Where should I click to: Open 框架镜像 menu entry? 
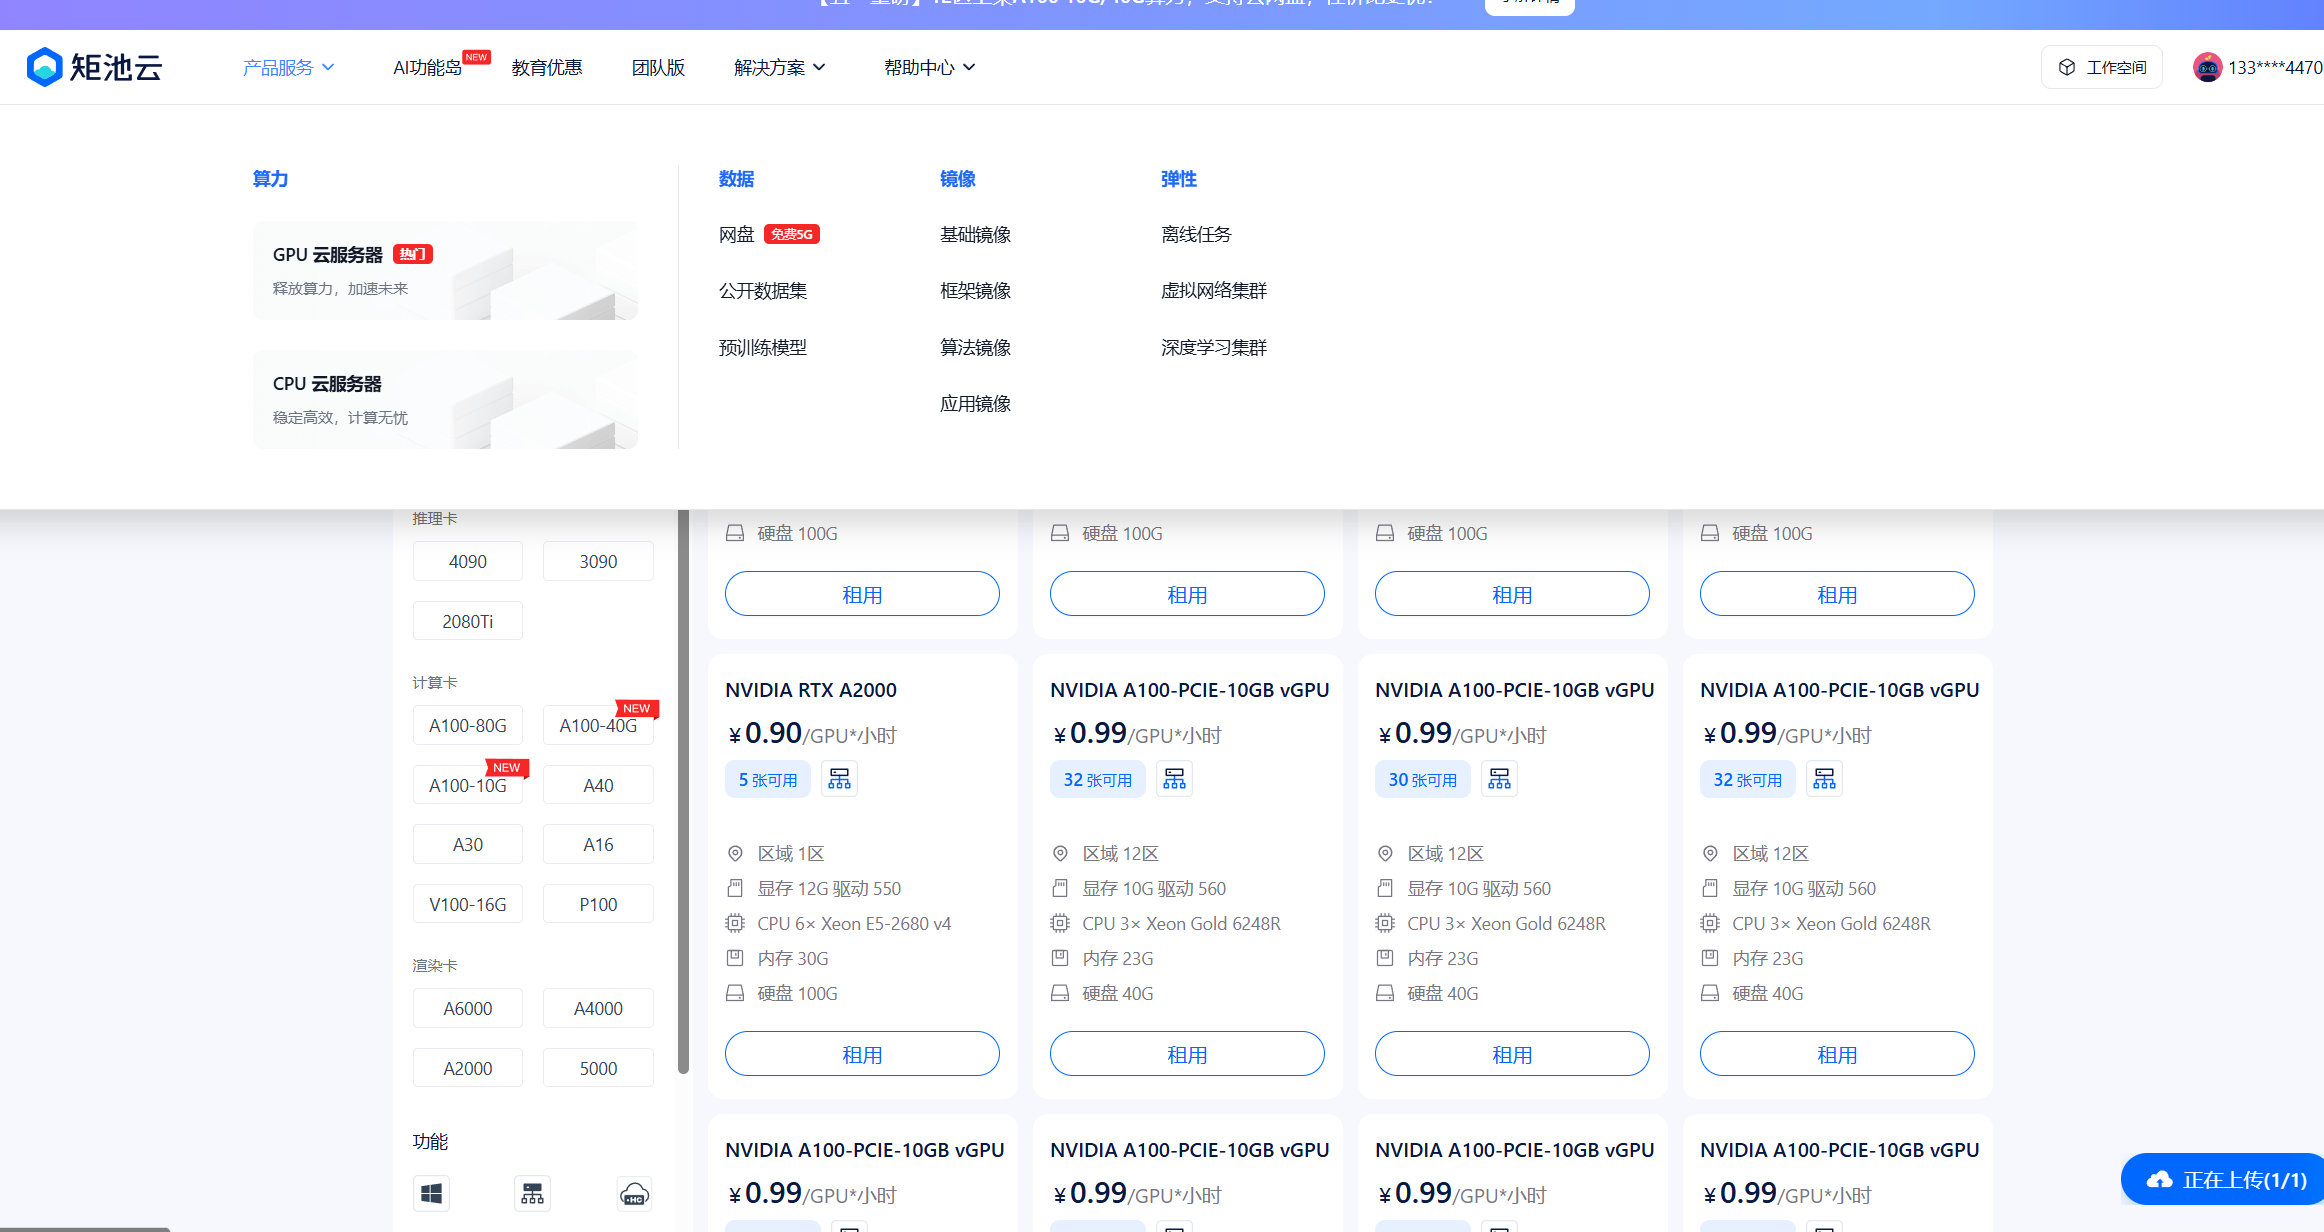tap(975, 290)
